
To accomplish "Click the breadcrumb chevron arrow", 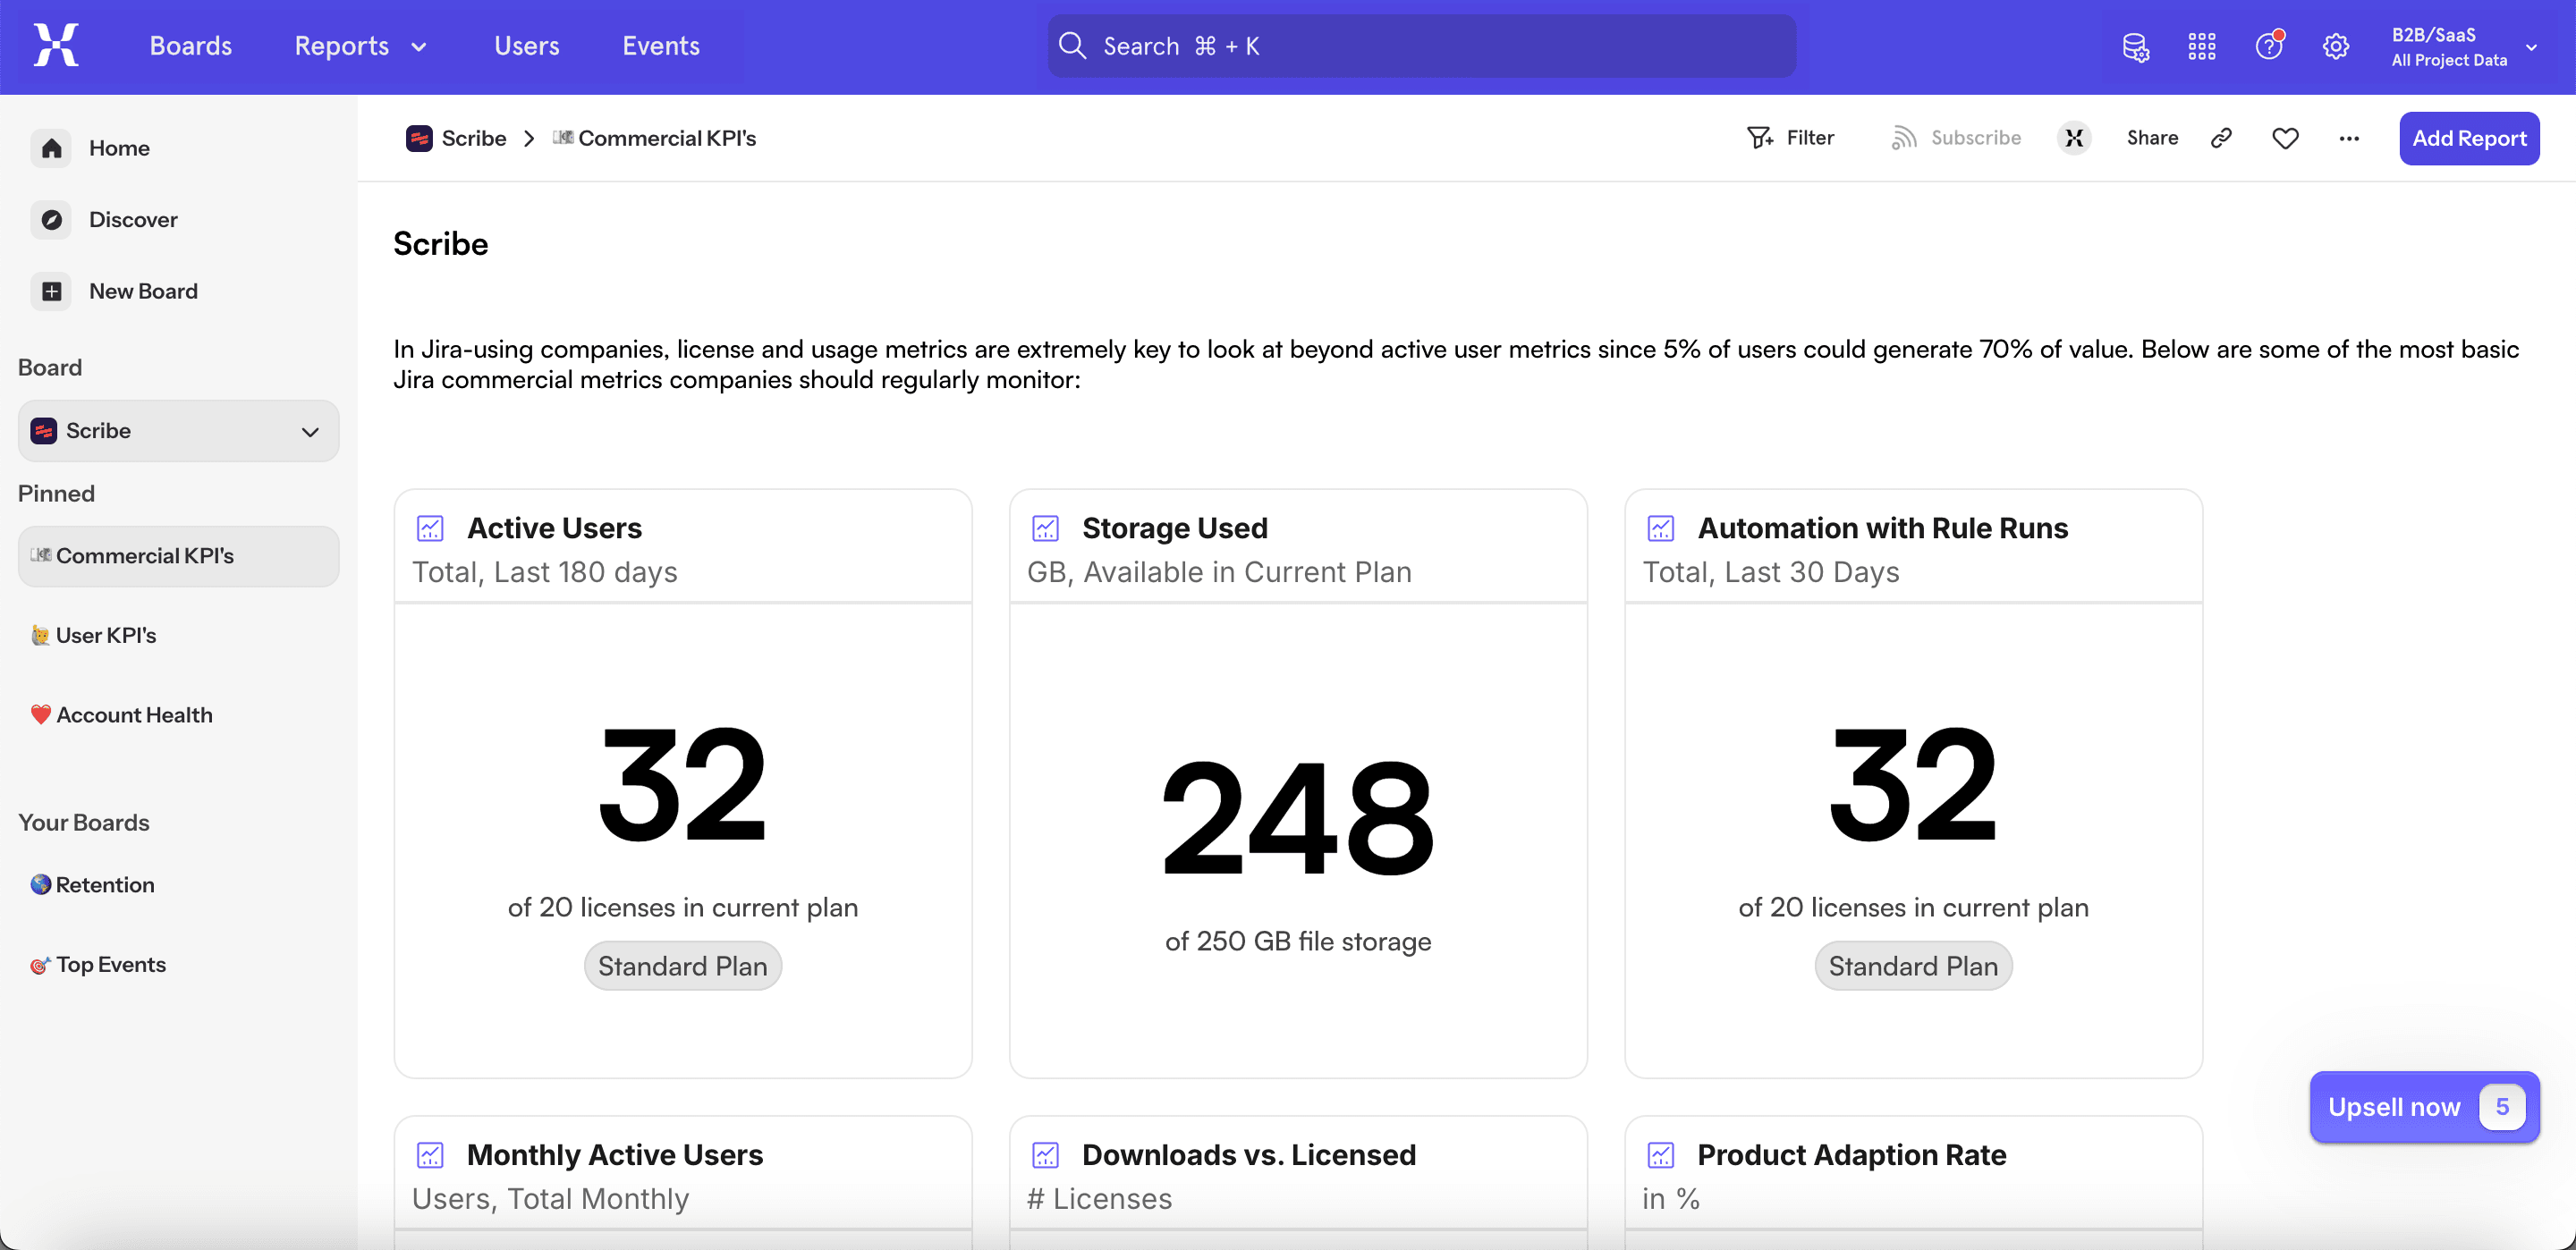I will click(529, 138).
